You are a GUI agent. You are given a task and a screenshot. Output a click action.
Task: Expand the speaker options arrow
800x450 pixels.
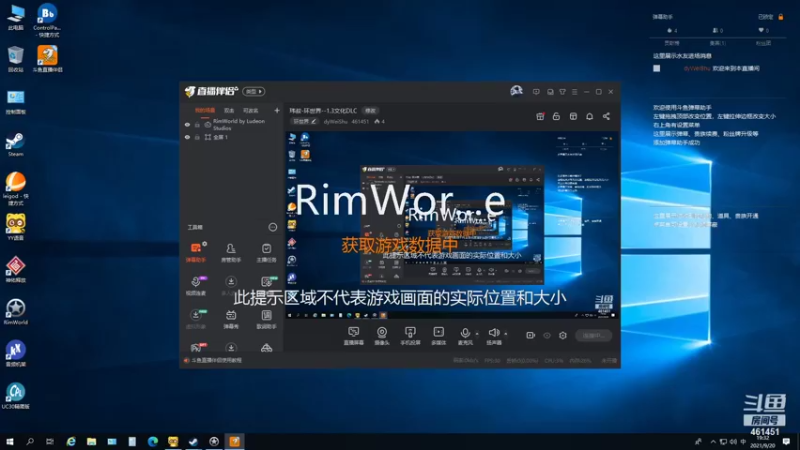click(x=506, y=334)
